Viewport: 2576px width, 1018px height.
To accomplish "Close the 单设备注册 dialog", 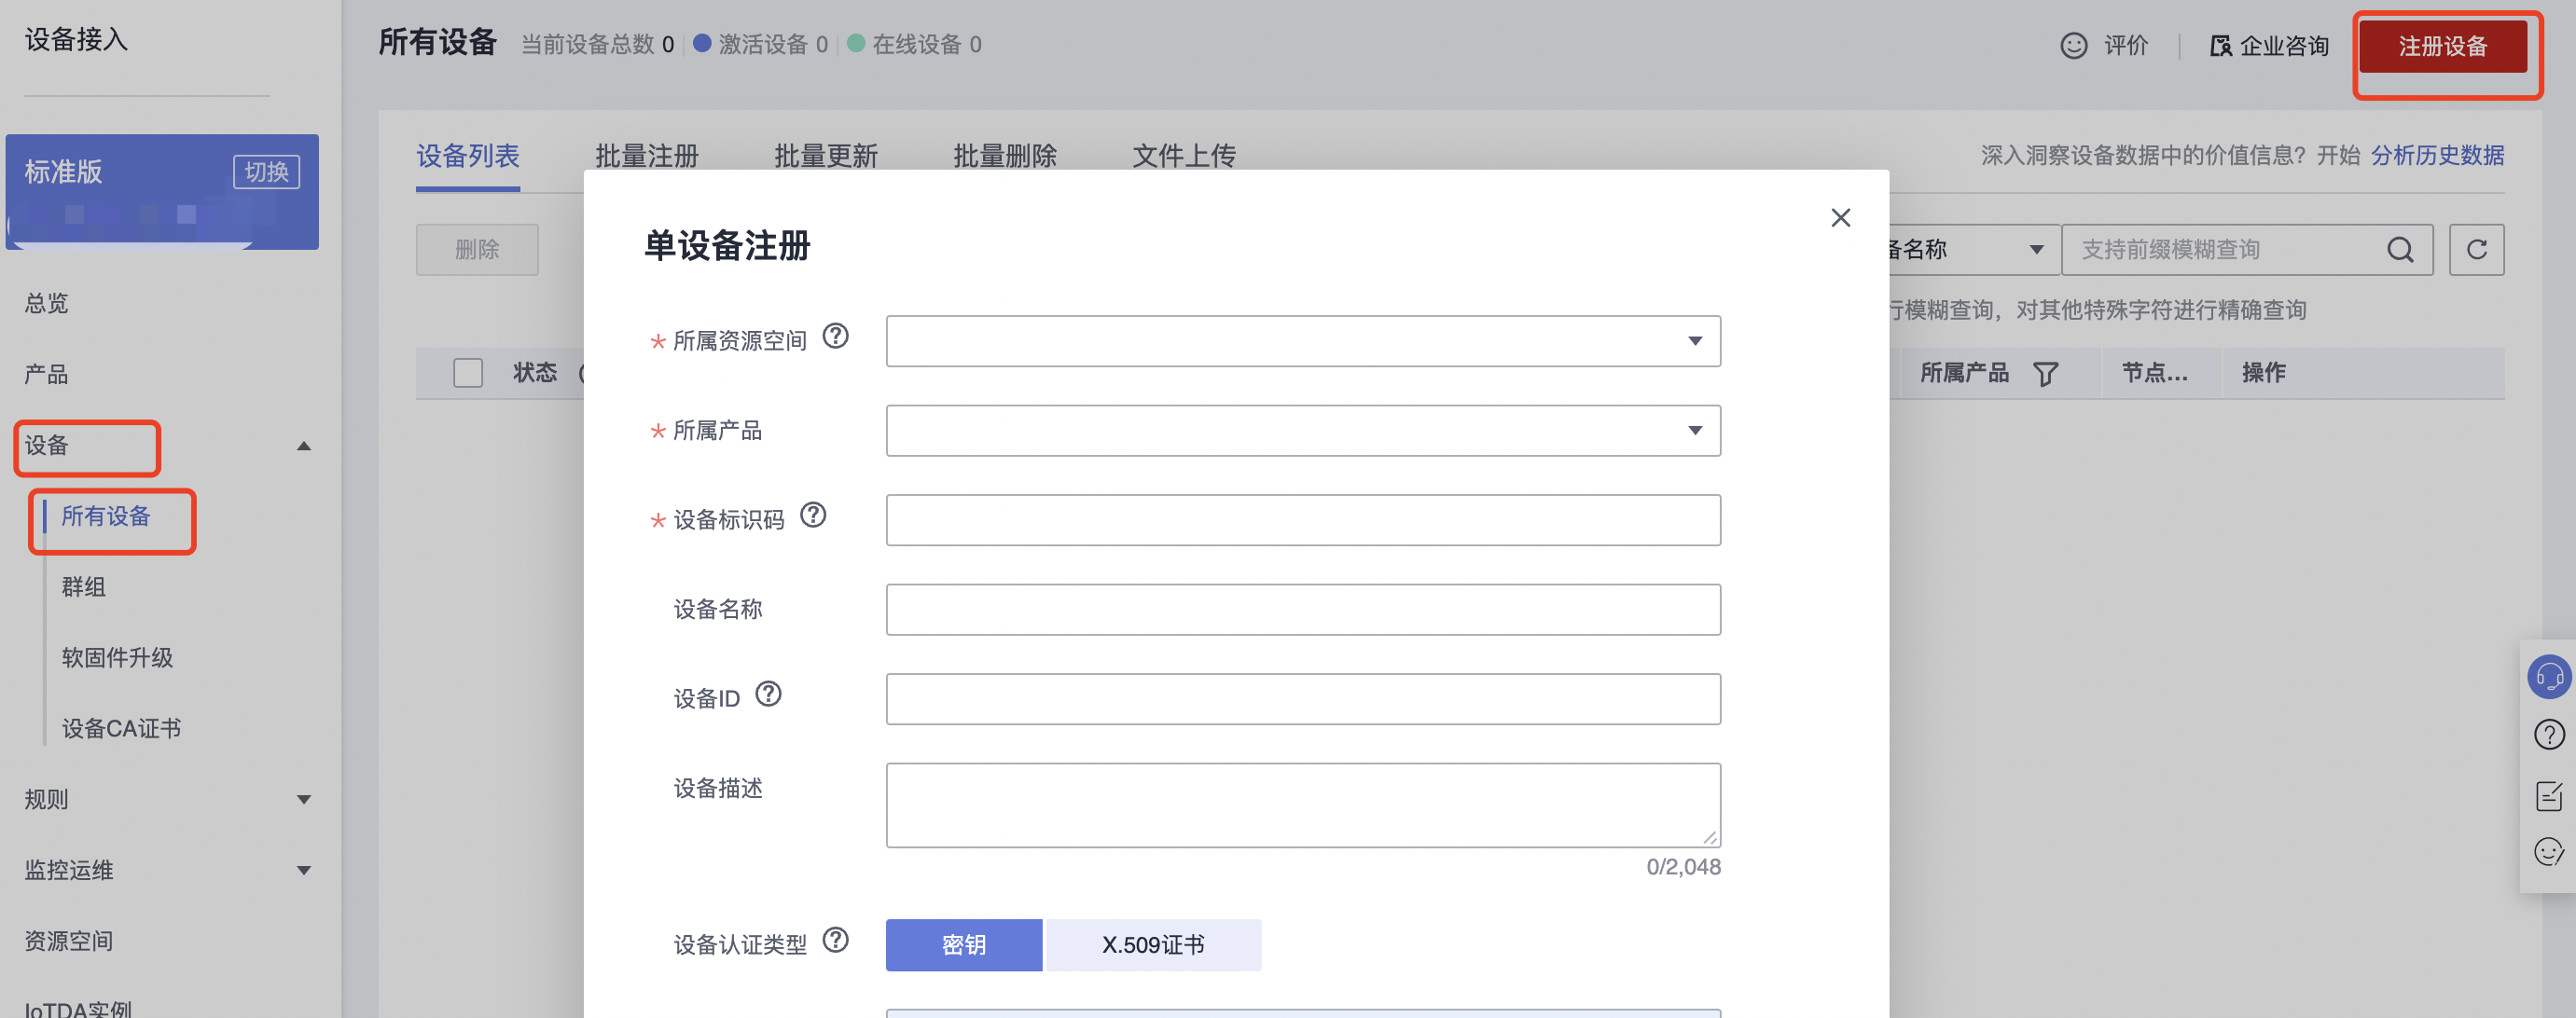I will point(1840,217).
